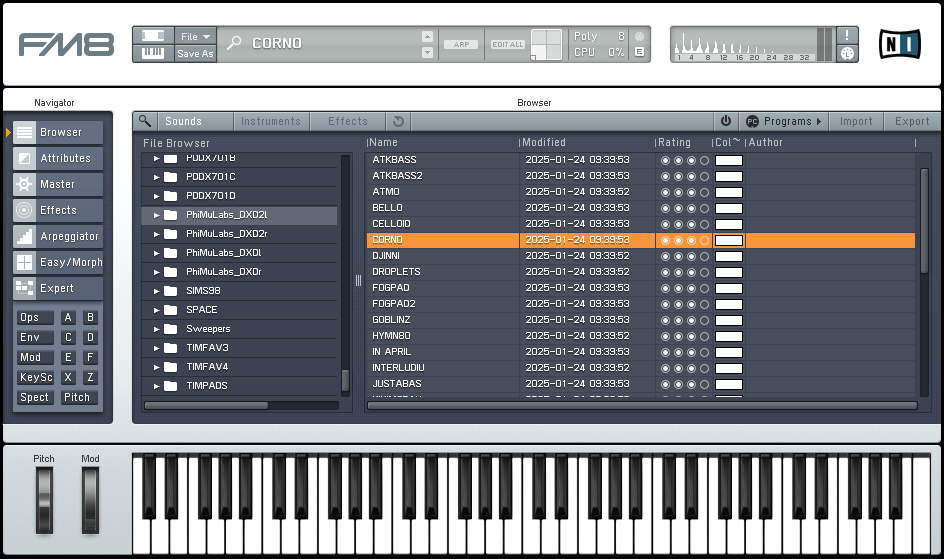Open the Master page icon
The height and width of the screenshot is (559, 944).
click(24, 184)
